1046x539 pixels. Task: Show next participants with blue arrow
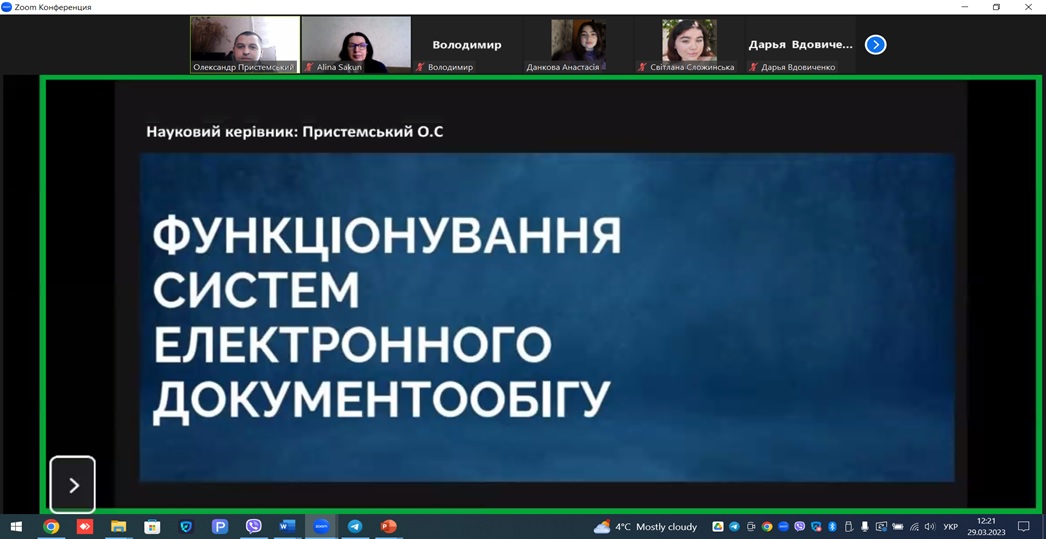pyautogui.click(x=875, y=45)
